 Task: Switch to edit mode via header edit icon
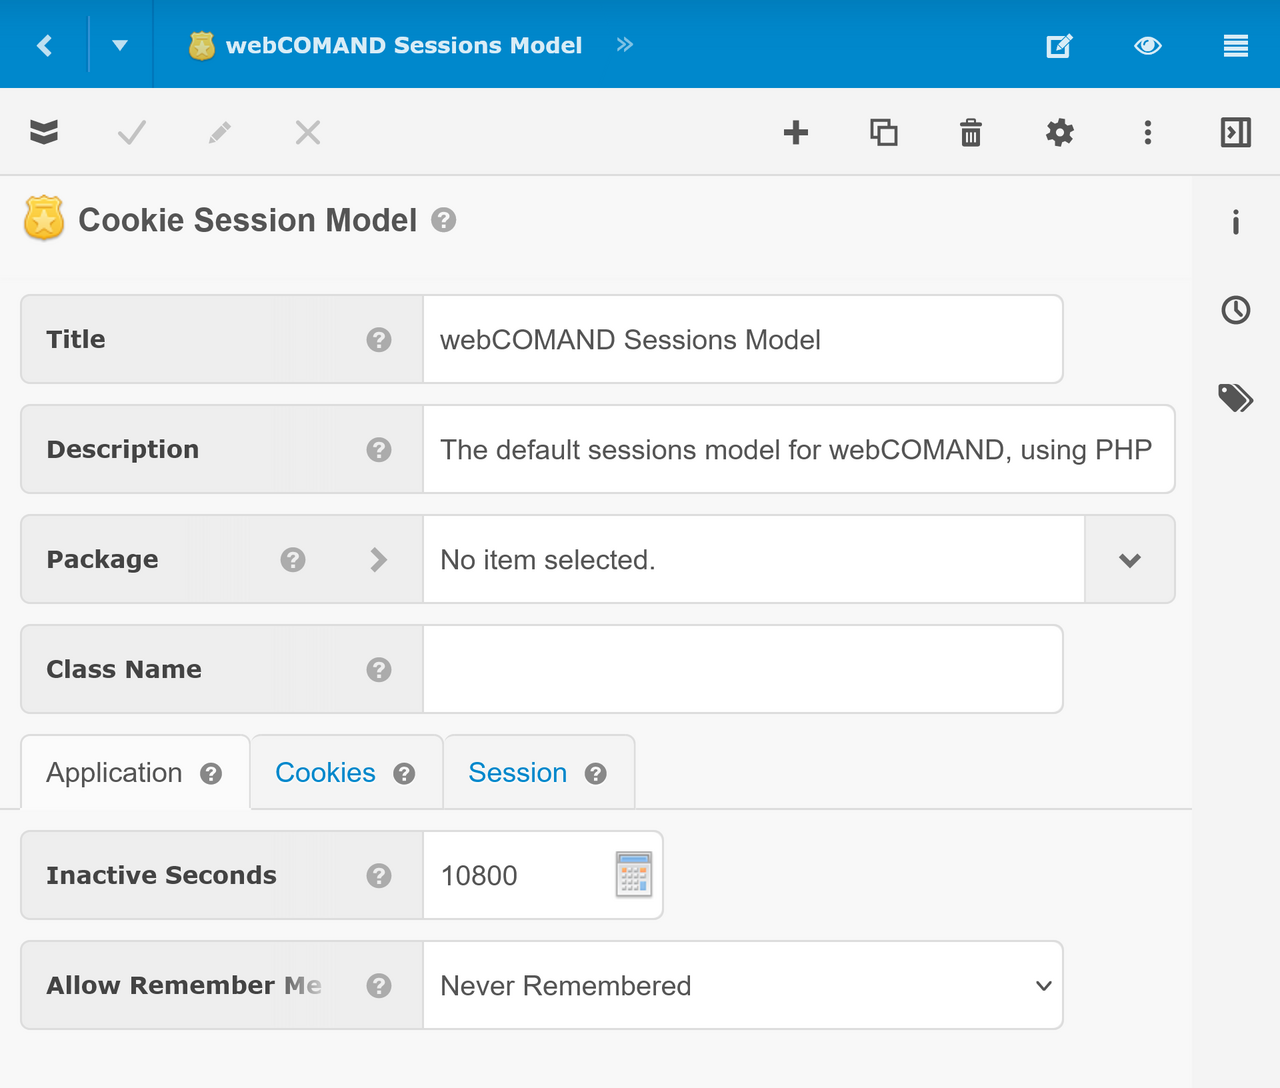1059,45
